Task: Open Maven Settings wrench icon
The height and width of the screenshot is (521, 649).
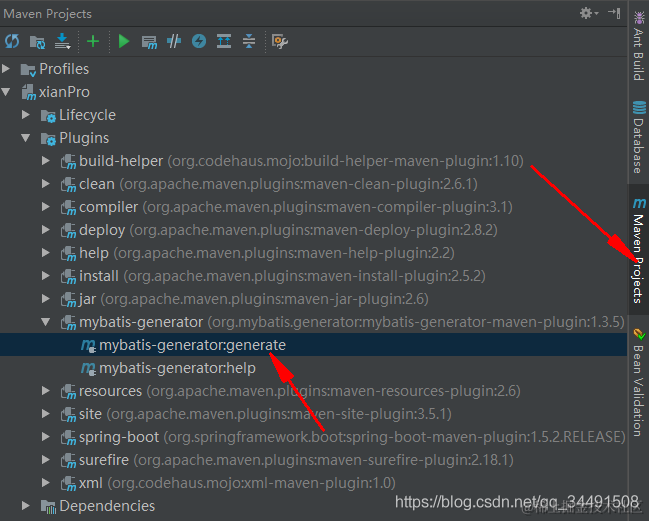Action: [280, 41]
